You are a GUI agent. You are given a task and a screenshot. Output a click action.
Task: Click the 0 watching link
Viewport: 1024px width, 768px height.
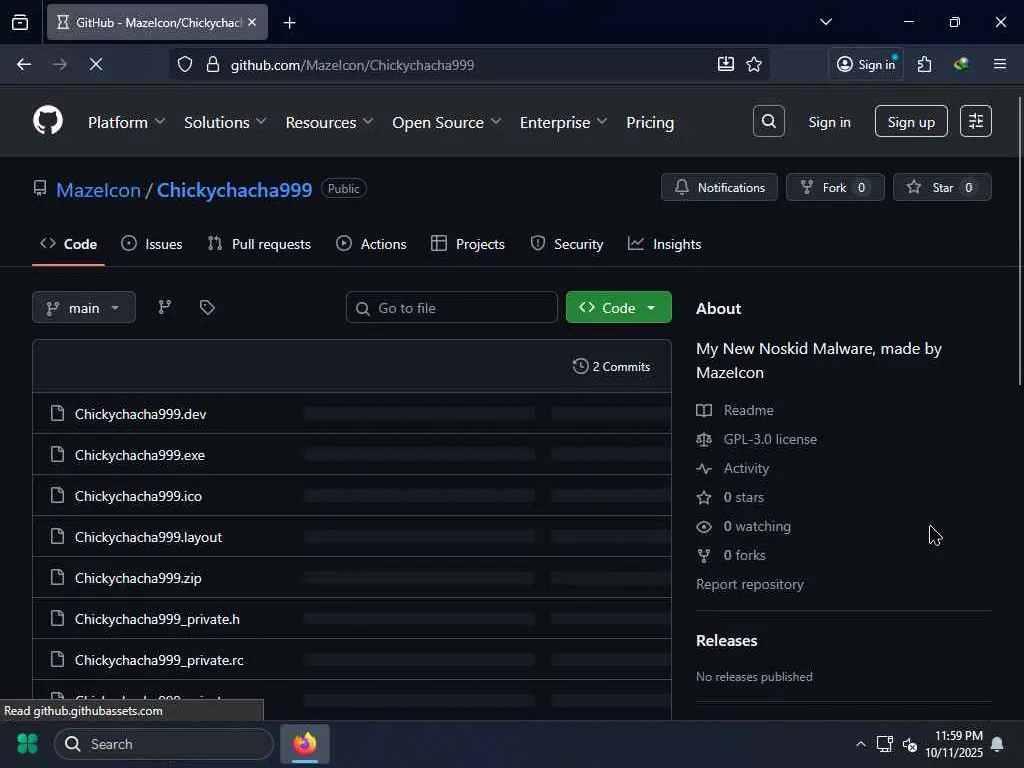pyautogui.click(x=757, y=526)
